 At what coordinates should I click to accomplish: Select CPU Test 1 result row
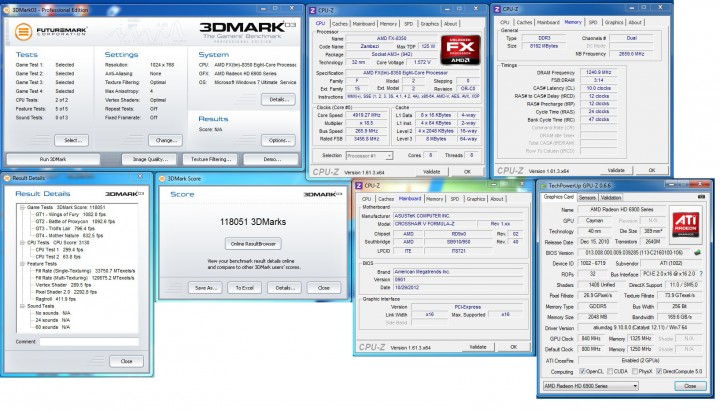(x=62, y=250)
